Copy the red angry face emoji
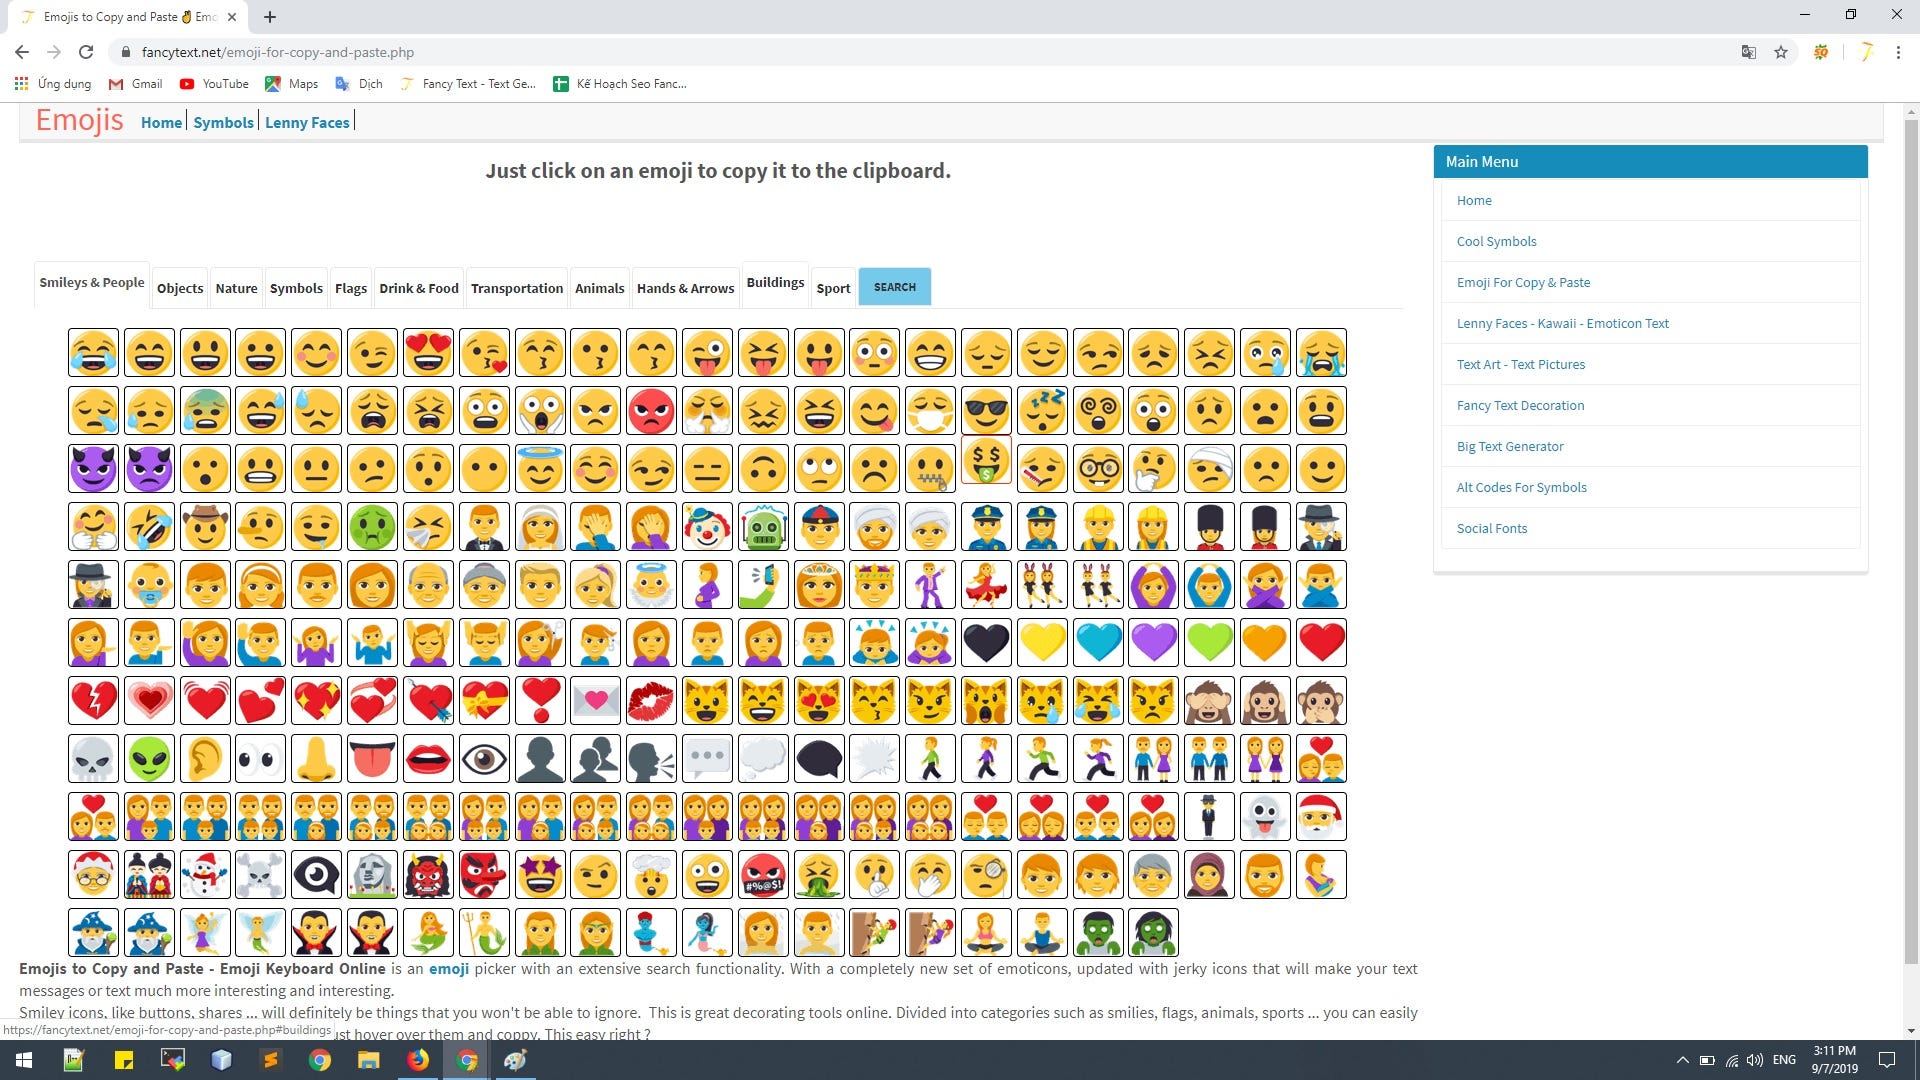The image size is (1920, 1080). [651, 411]
